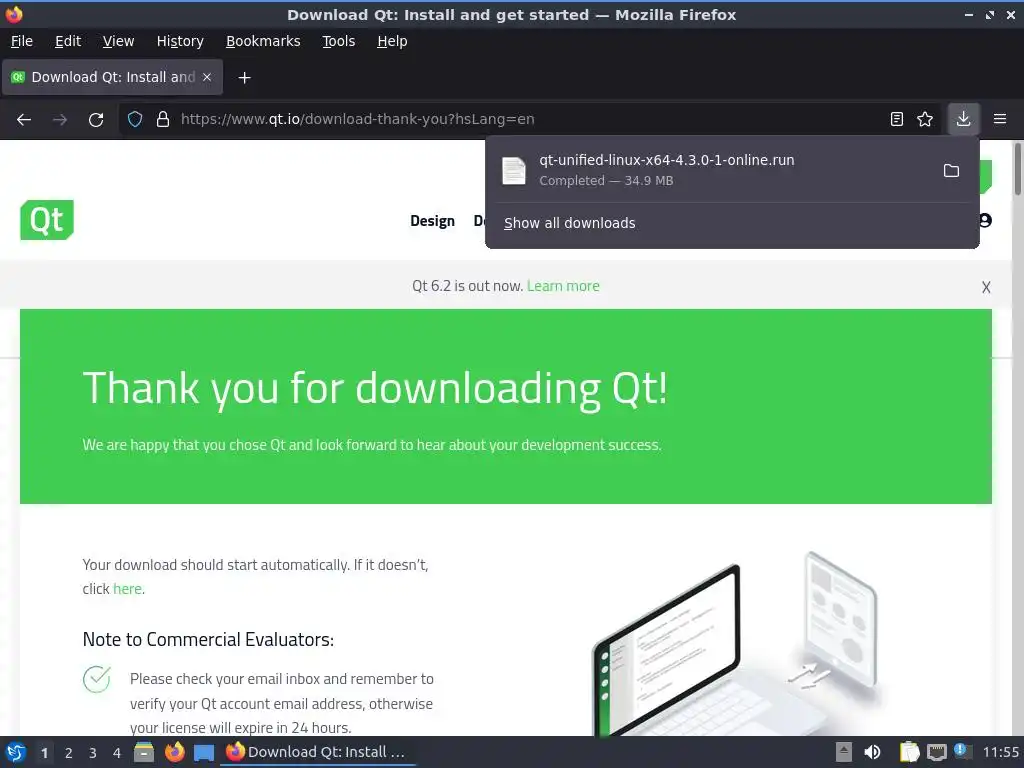Image resolution: width=1024 pixels, height=768 pixels.
Task: Open Firefox hamburger application menu
Action: 1000,119
